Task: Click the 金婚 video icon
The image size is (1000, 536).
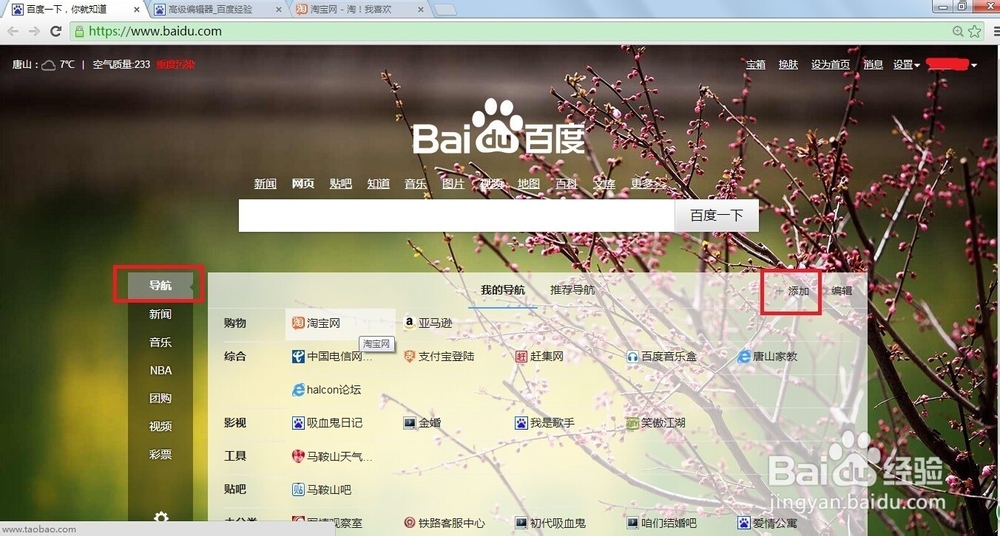Action: coord(409,422)
